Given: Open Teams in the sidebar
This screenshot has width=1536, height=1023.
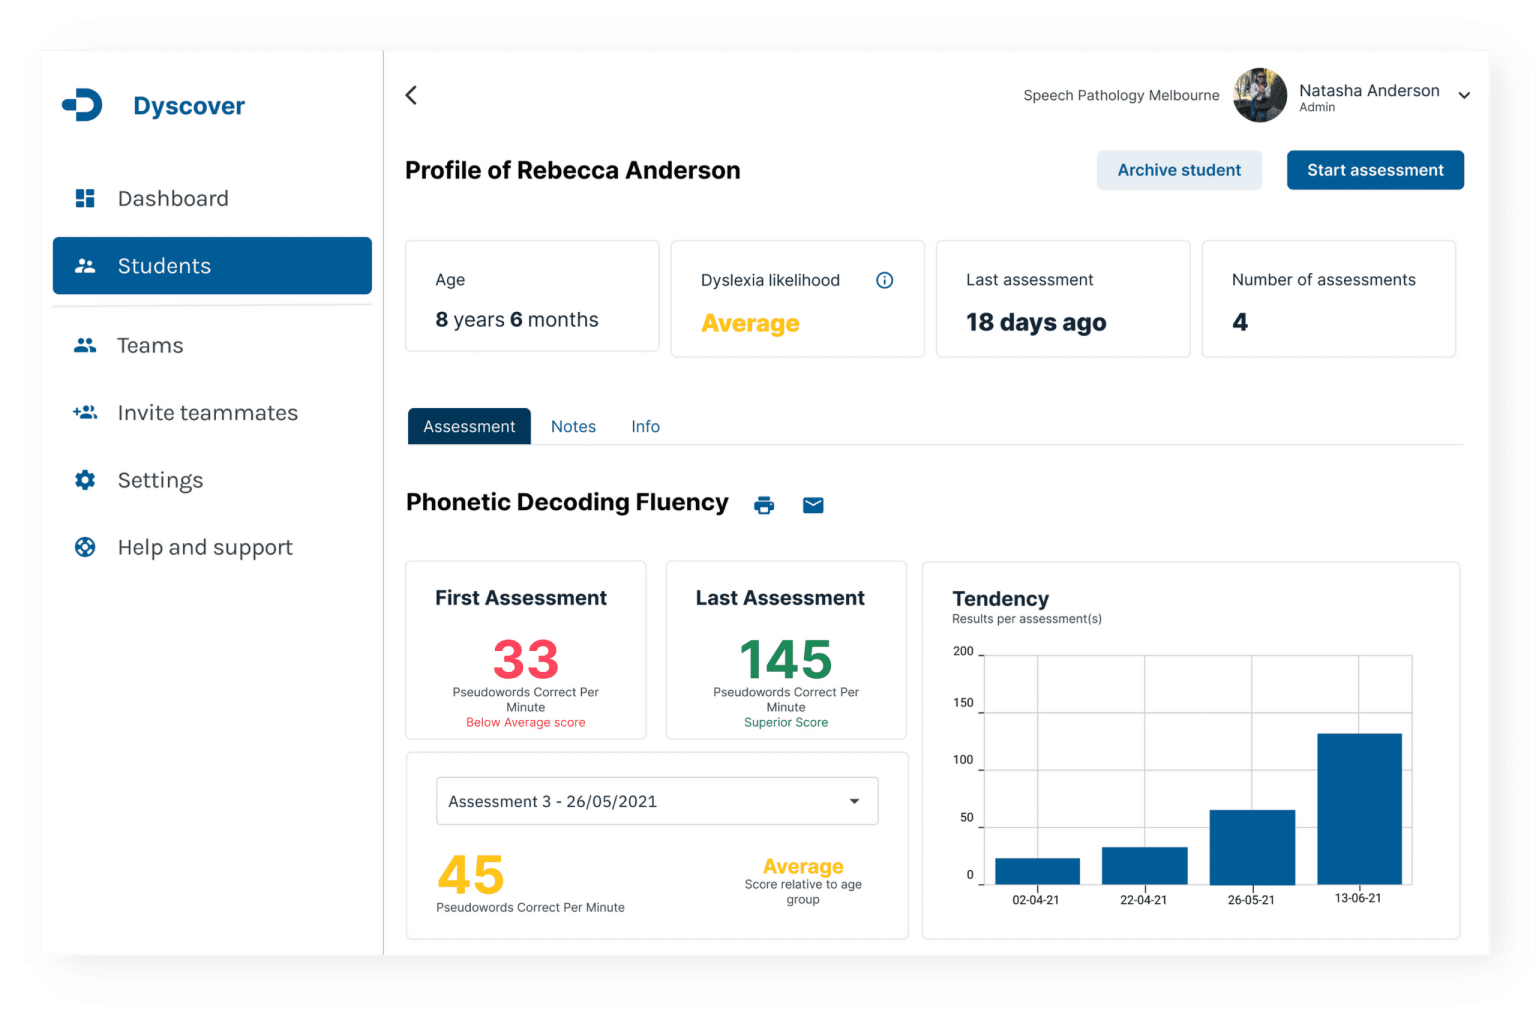Looking at the screenshot, I should (x=150, y=345).
